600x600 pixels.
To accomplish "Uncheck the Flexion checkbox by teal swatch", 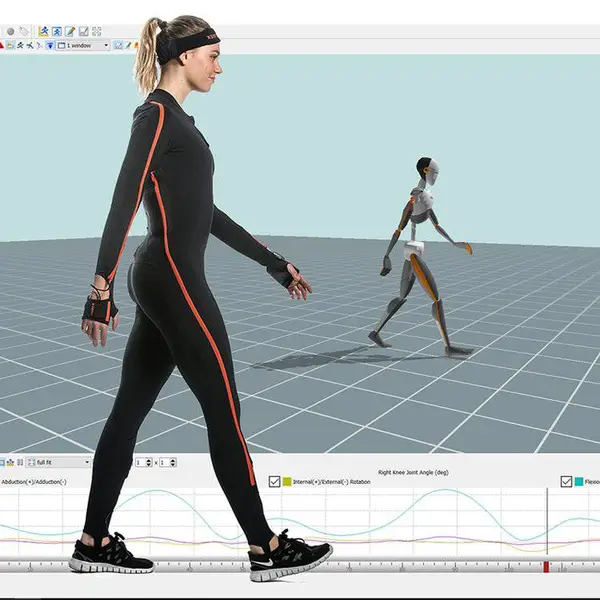I will 566,481.
